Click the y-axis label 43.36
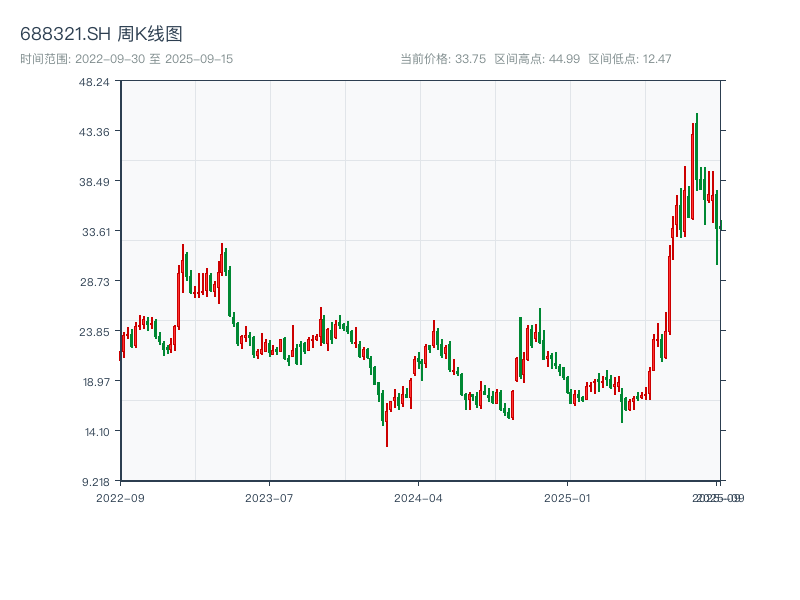The image size is (800, 600). 94,132
